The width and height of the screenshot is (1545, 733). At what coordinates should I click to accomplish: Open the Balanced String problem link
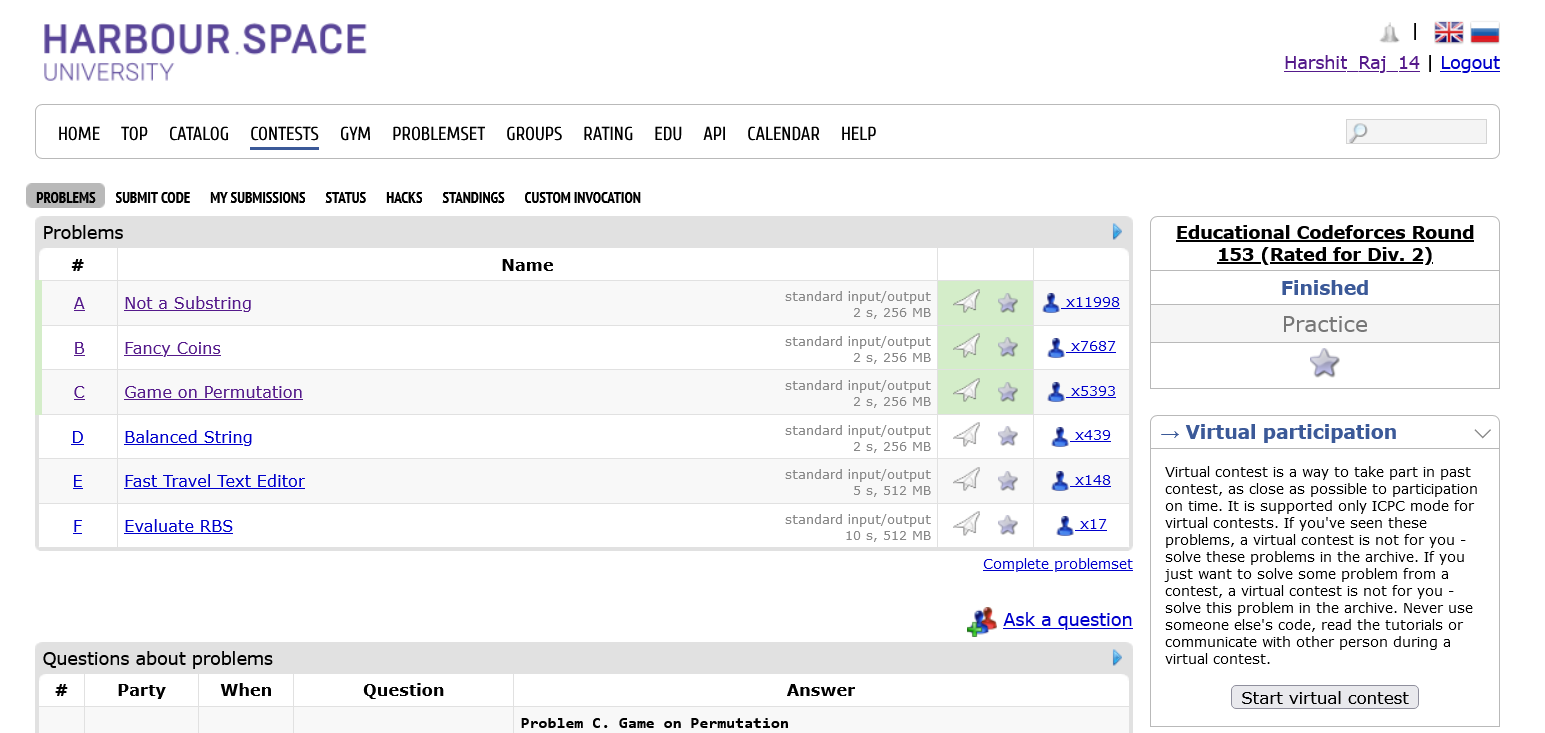[x=188, y=437]
